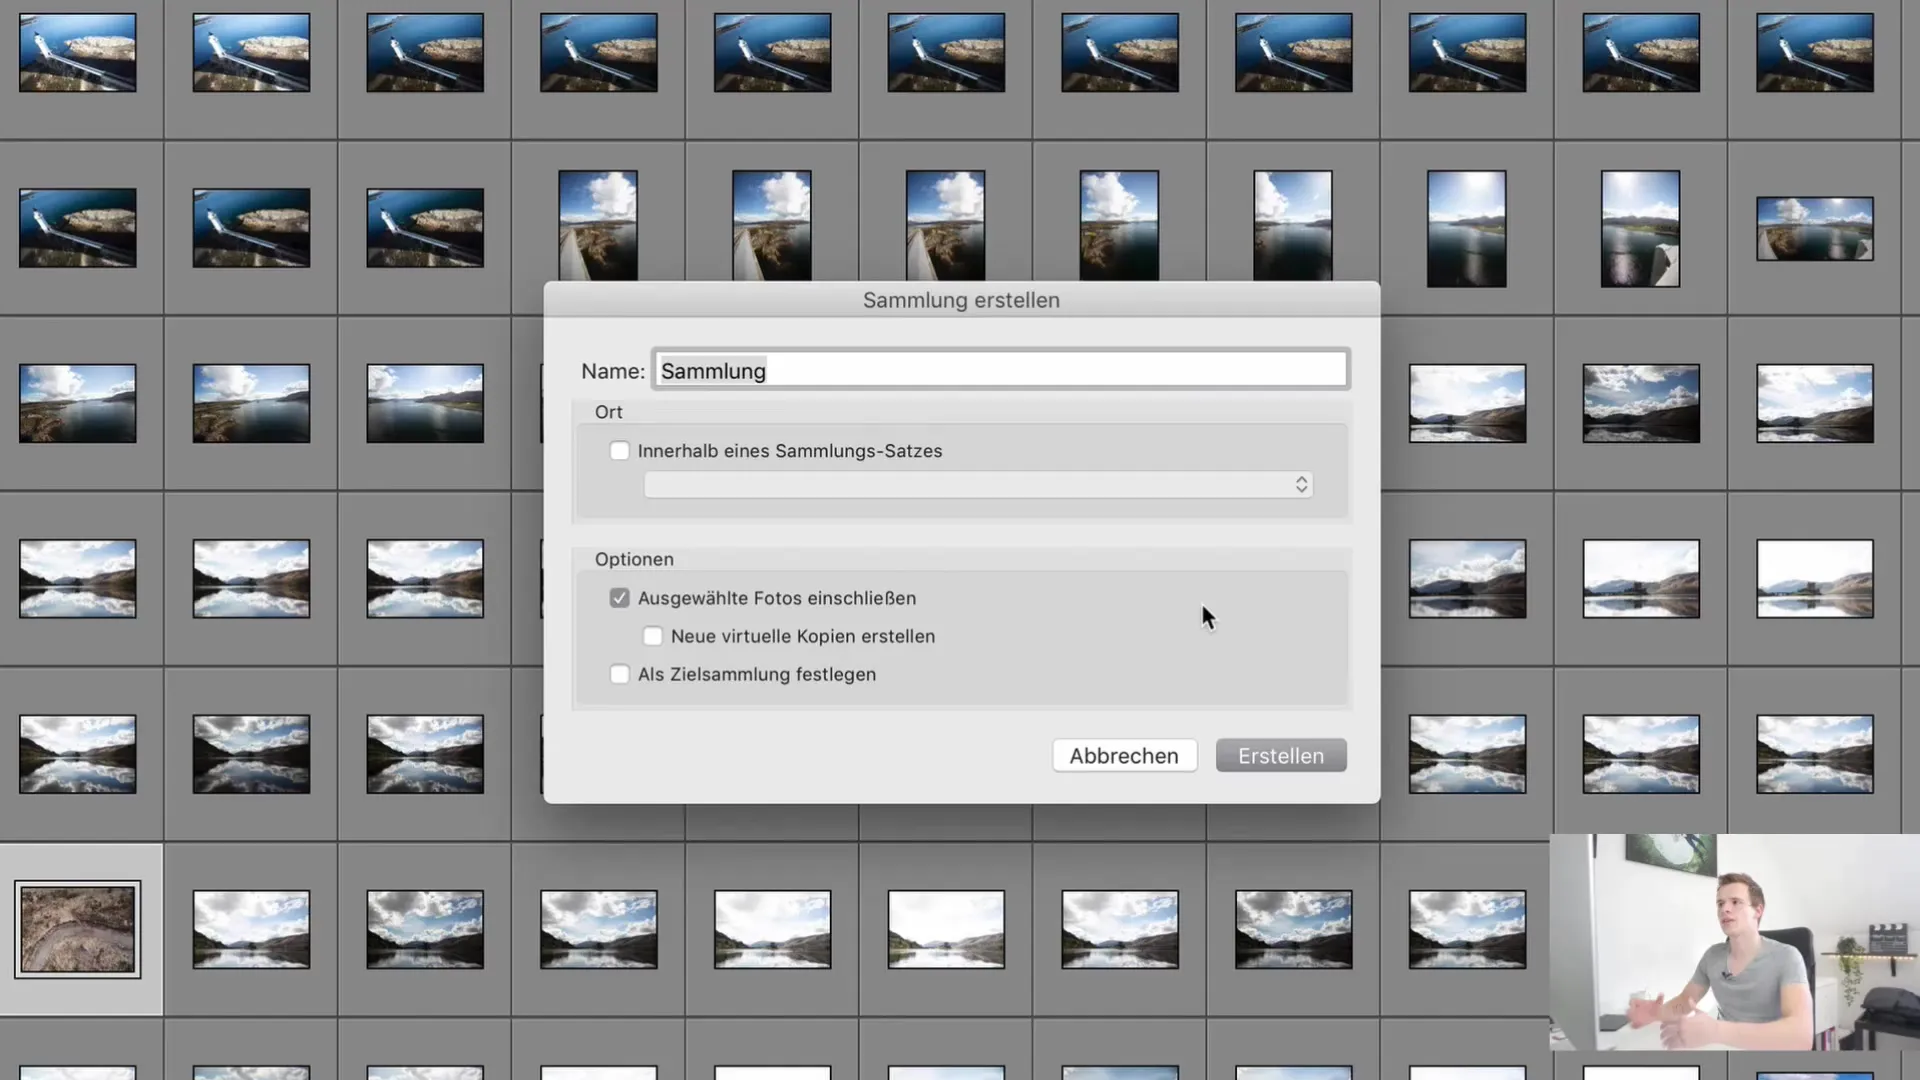Enable Neue virtuelle Kopien erstellen checkbox
The image size is (1920, 1080).
(653, 636)
